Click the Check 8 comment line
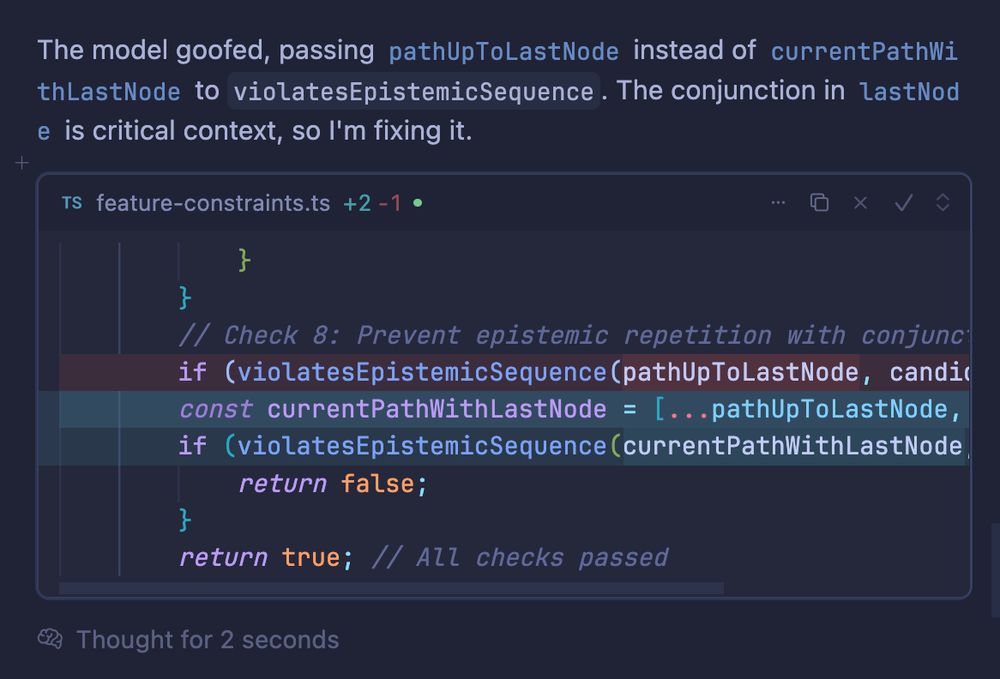The image size is (1000, 679). click(574, 335)
